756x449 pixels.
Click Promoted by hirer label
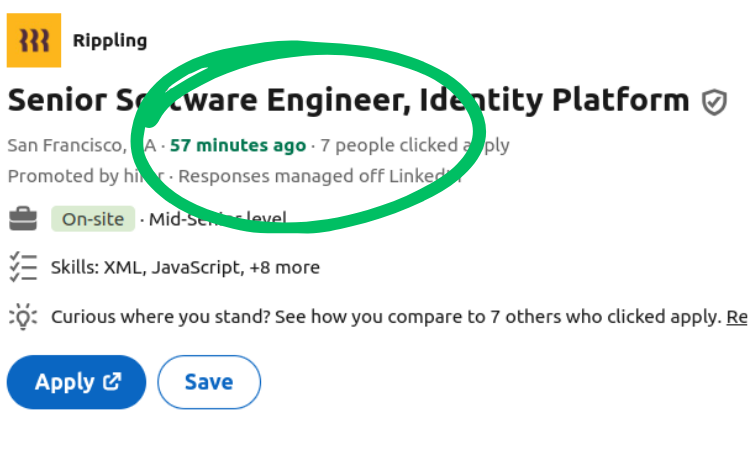coord(86,176)
